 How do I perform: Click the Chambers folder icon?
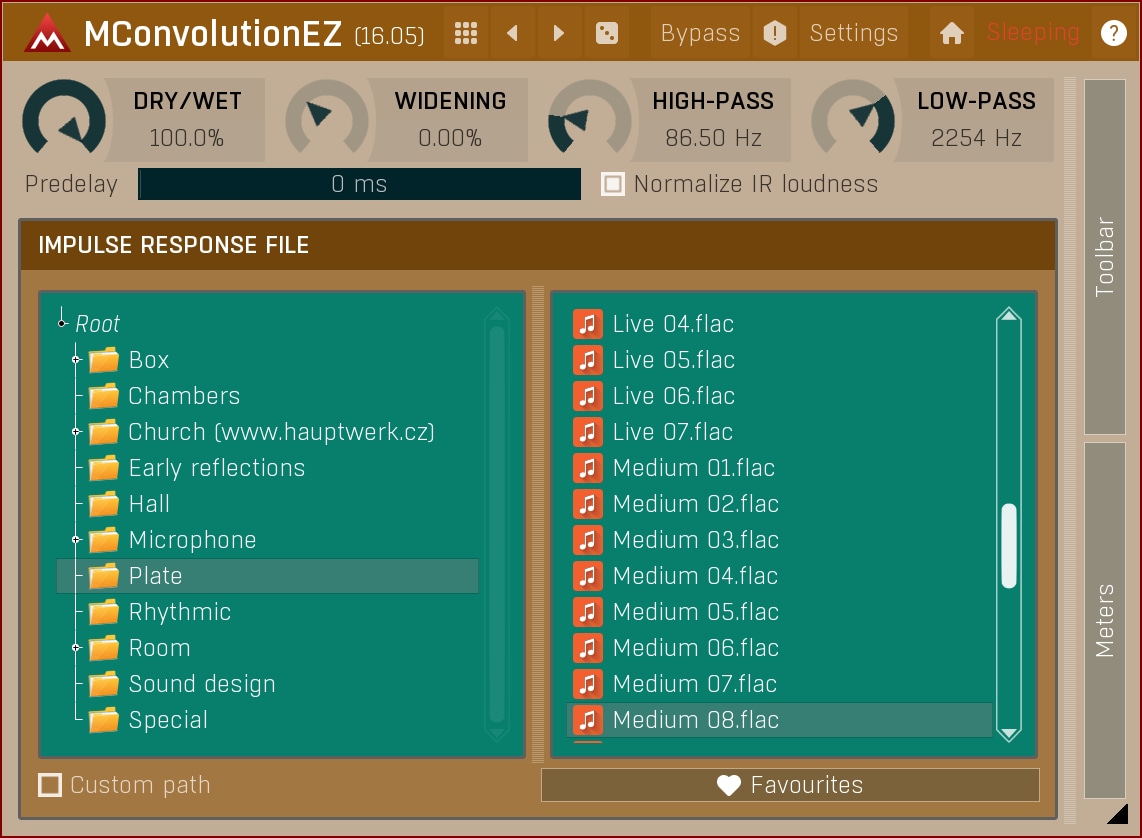point(104,396)
